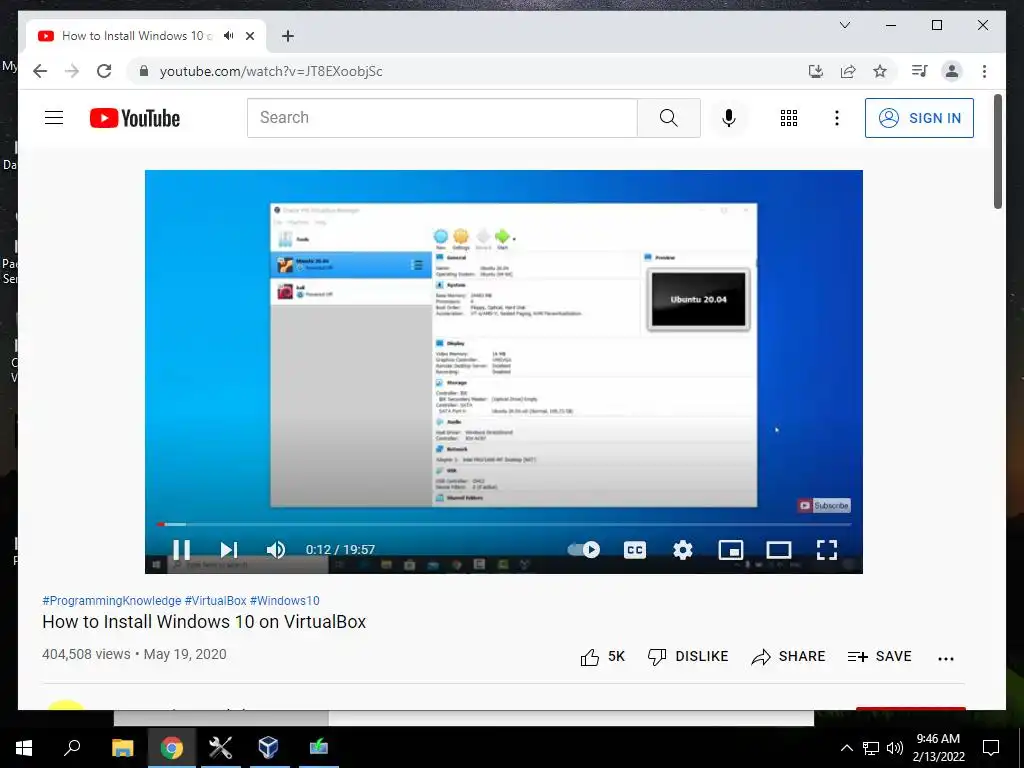This screenshot has height=768, width=1024.
Task: Close the YouTube browser tab
Action: 249,36
